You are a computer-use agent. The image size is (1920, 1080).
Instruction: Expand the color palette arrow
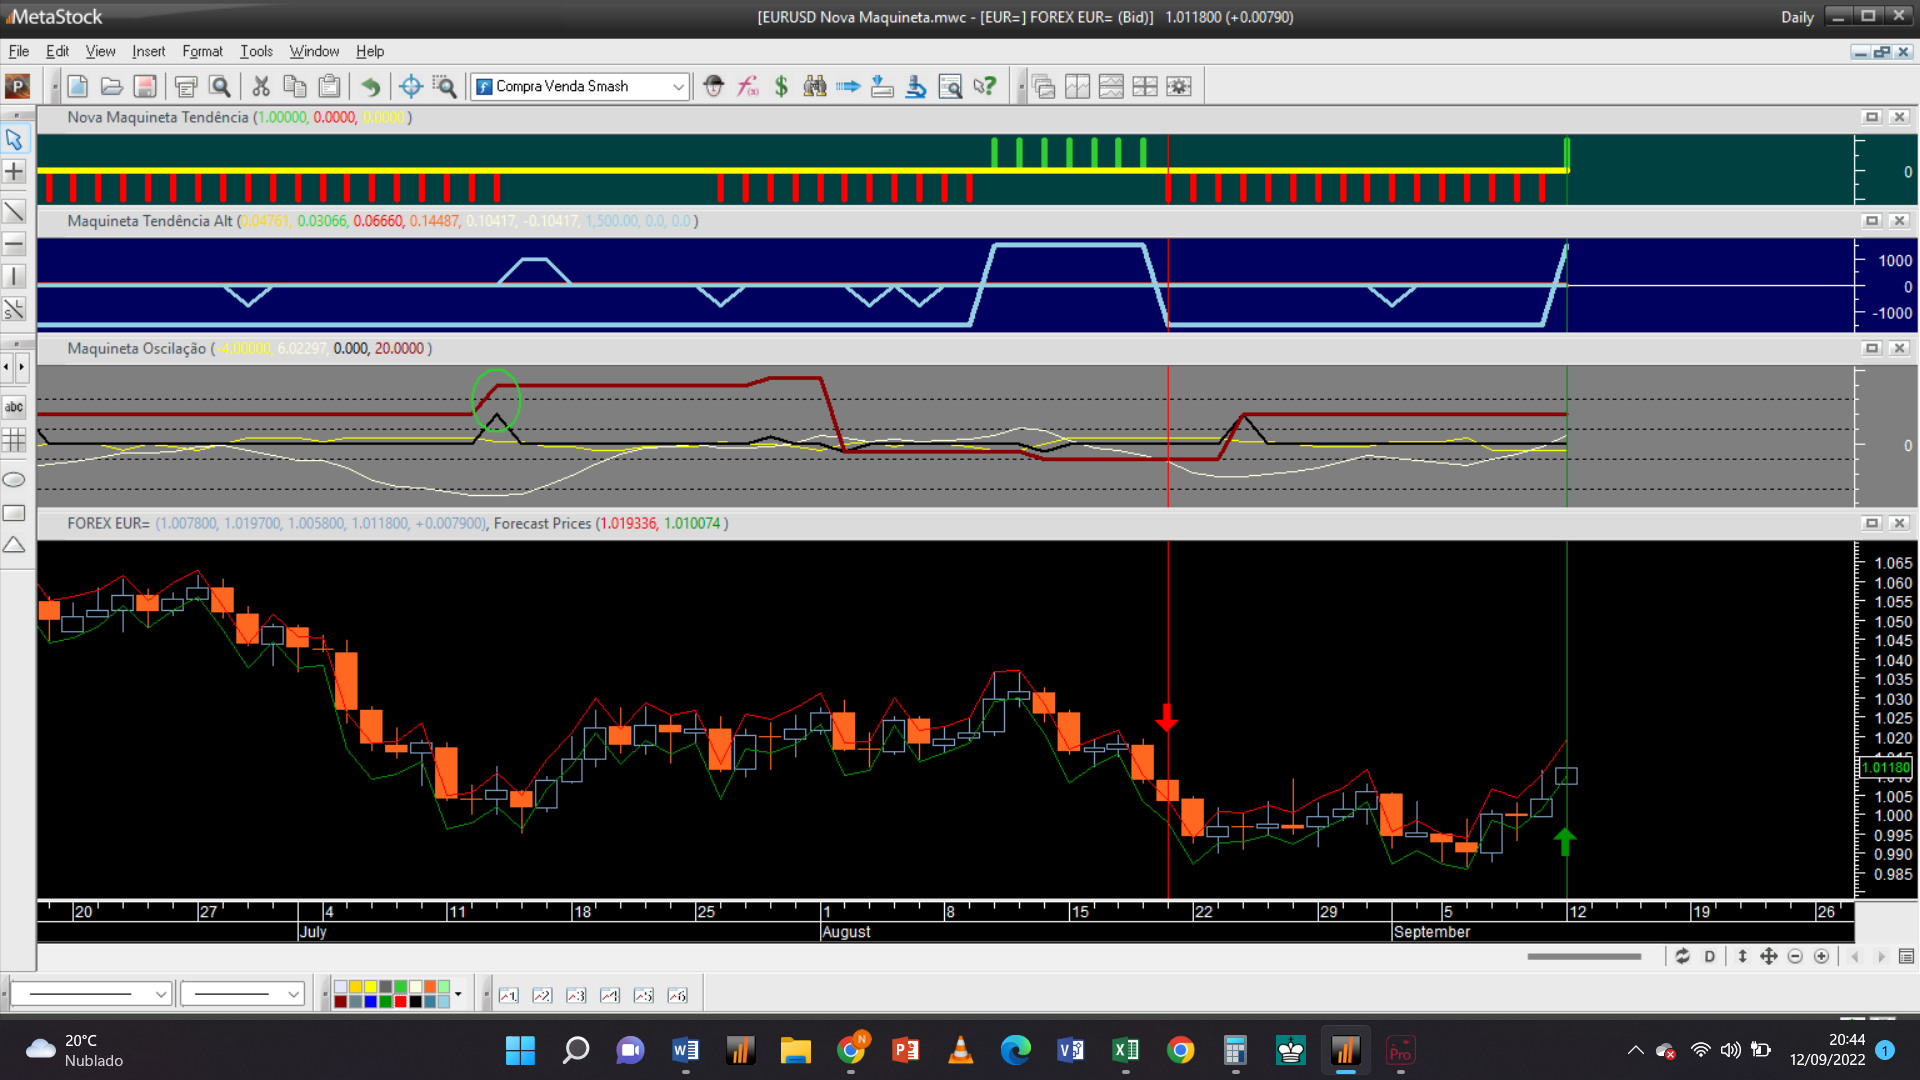point(458,994)
